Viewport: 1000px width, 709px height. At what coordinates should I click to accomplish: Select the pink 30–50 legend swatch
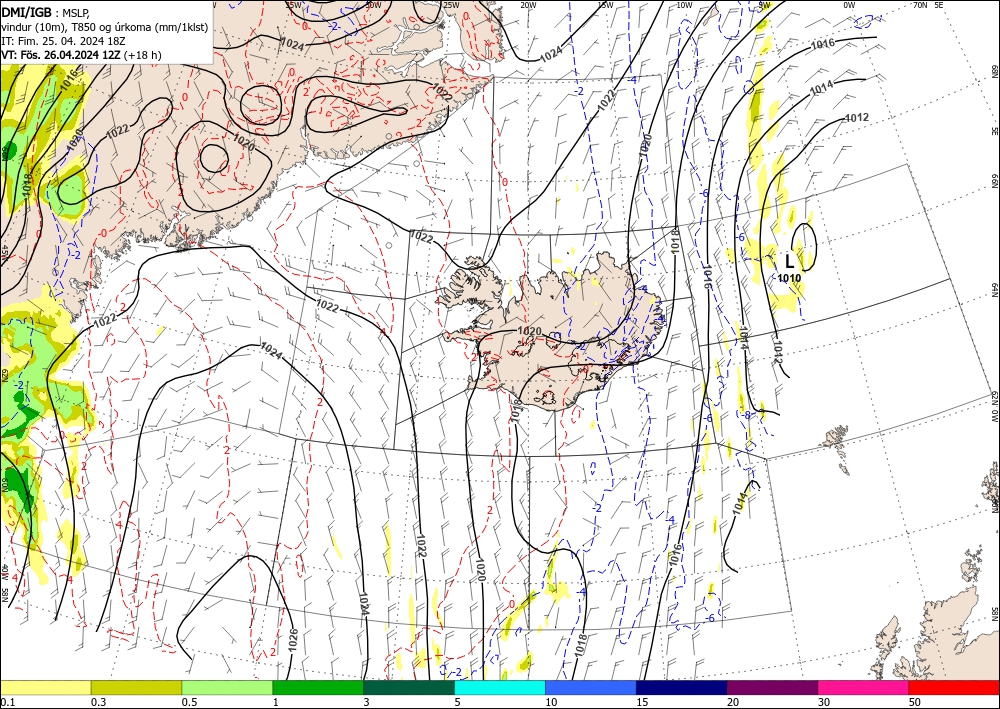point(864,687)
